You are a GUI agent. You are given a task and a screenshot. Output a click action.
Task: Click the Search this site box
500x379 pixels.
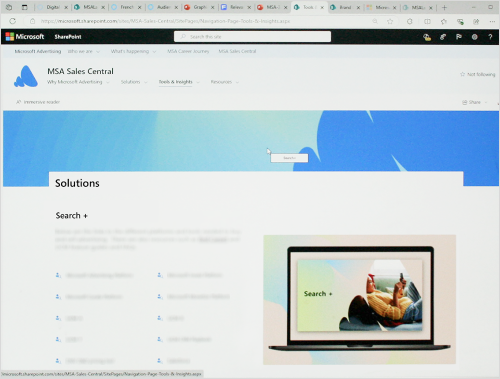(x=252, y=37)
